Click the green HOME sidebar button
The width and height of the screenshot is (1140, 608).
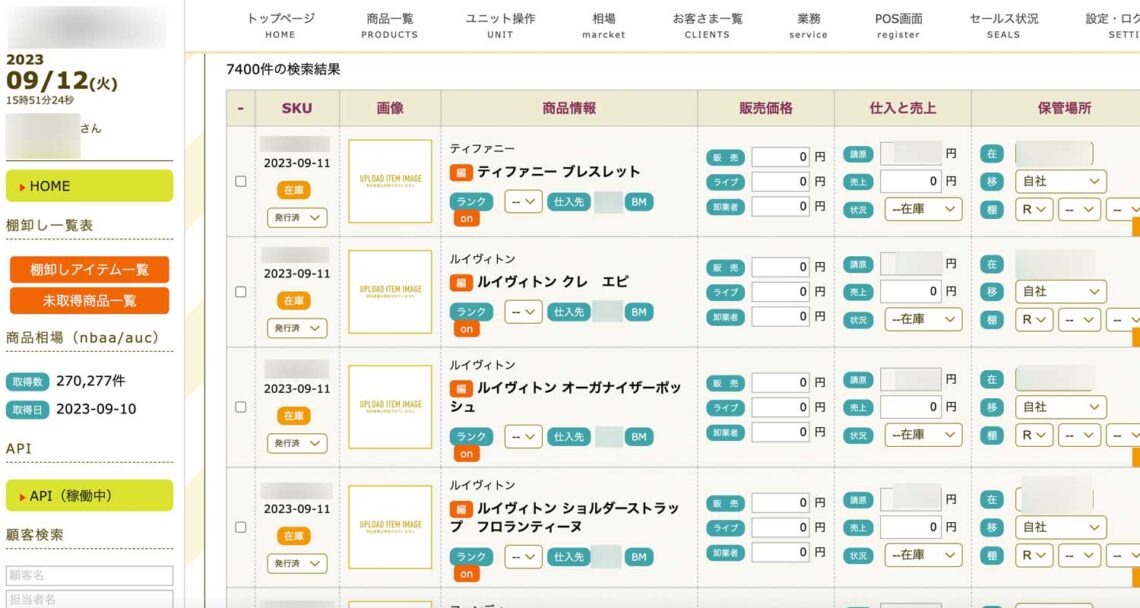coord(89,186)
